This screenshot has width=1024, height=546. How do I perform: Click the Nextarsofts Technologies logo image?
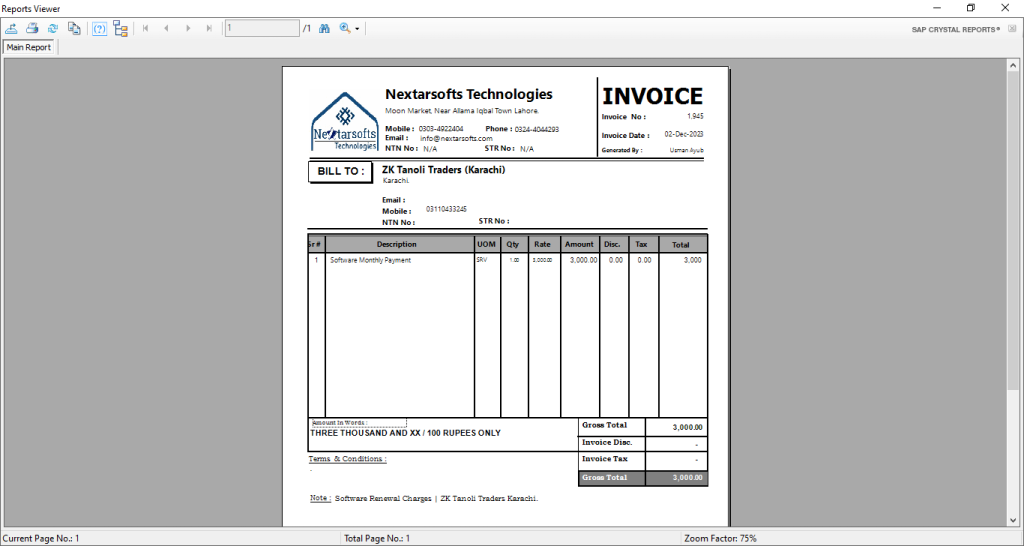tap(344, 121)
